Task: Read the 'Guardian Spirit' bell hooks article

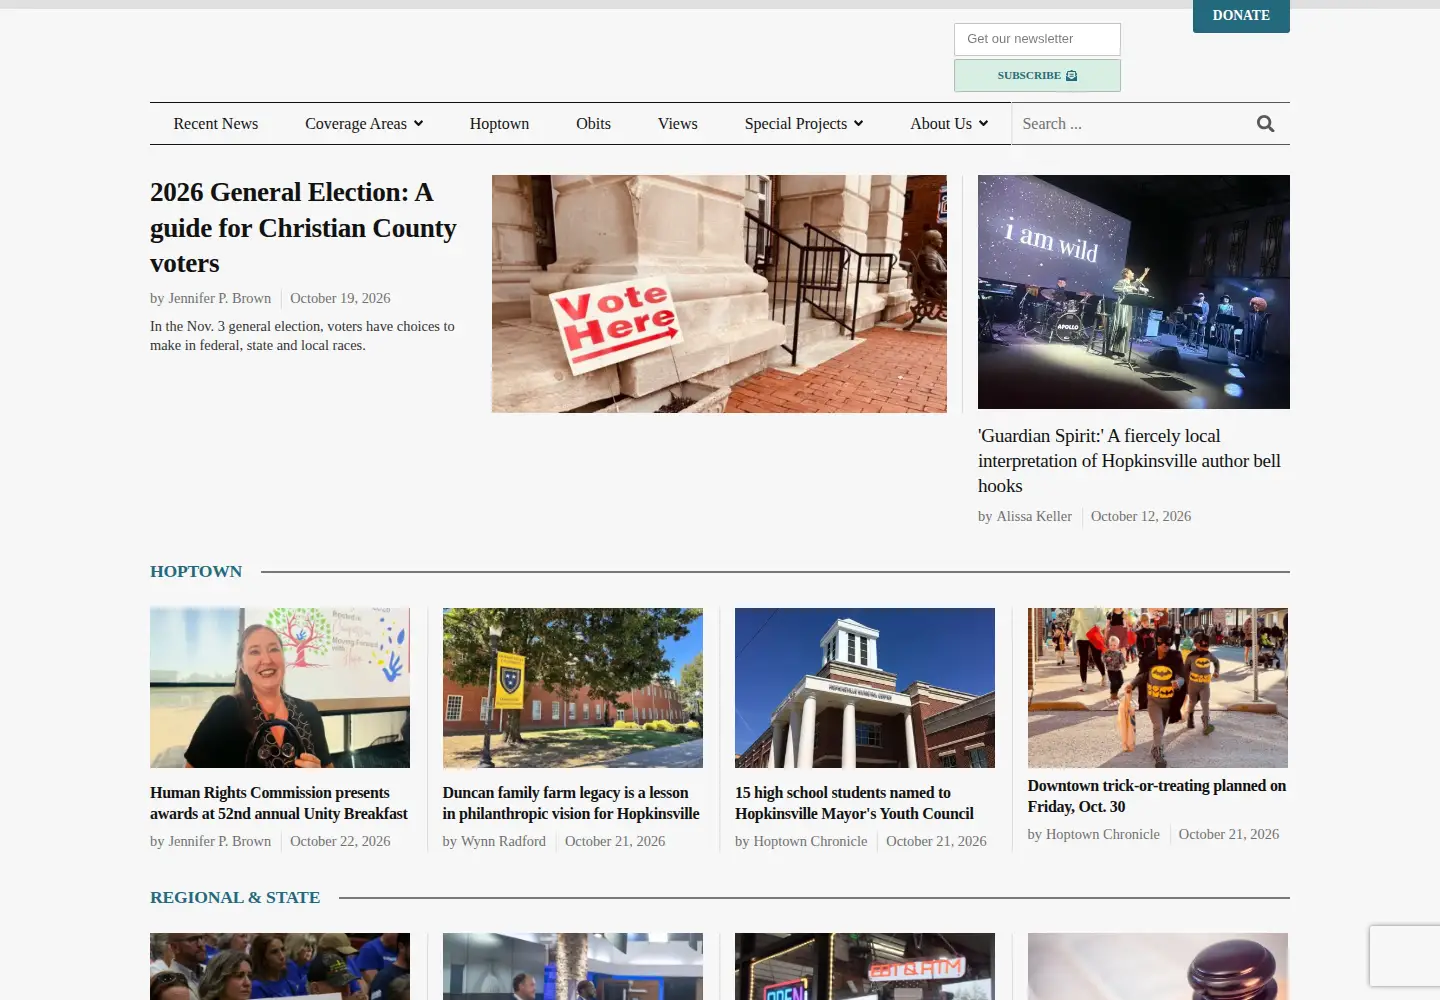Action: [x=1129, y=461]
